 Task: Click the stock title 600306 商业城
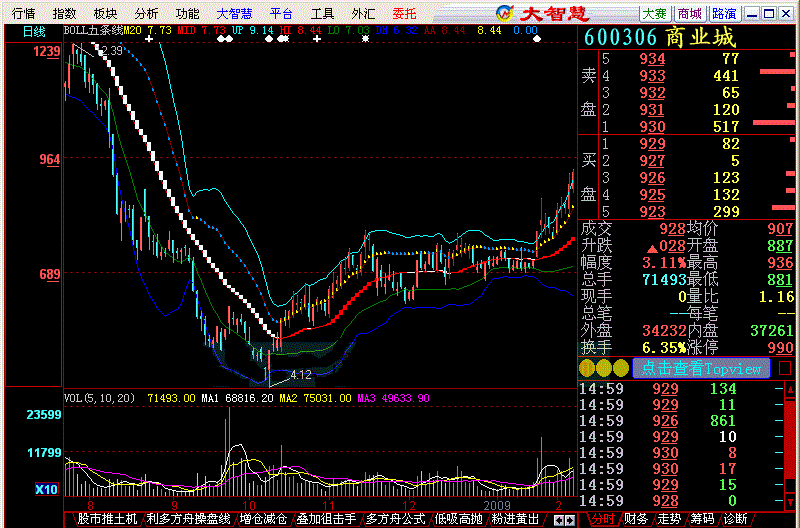click(660, 37)
